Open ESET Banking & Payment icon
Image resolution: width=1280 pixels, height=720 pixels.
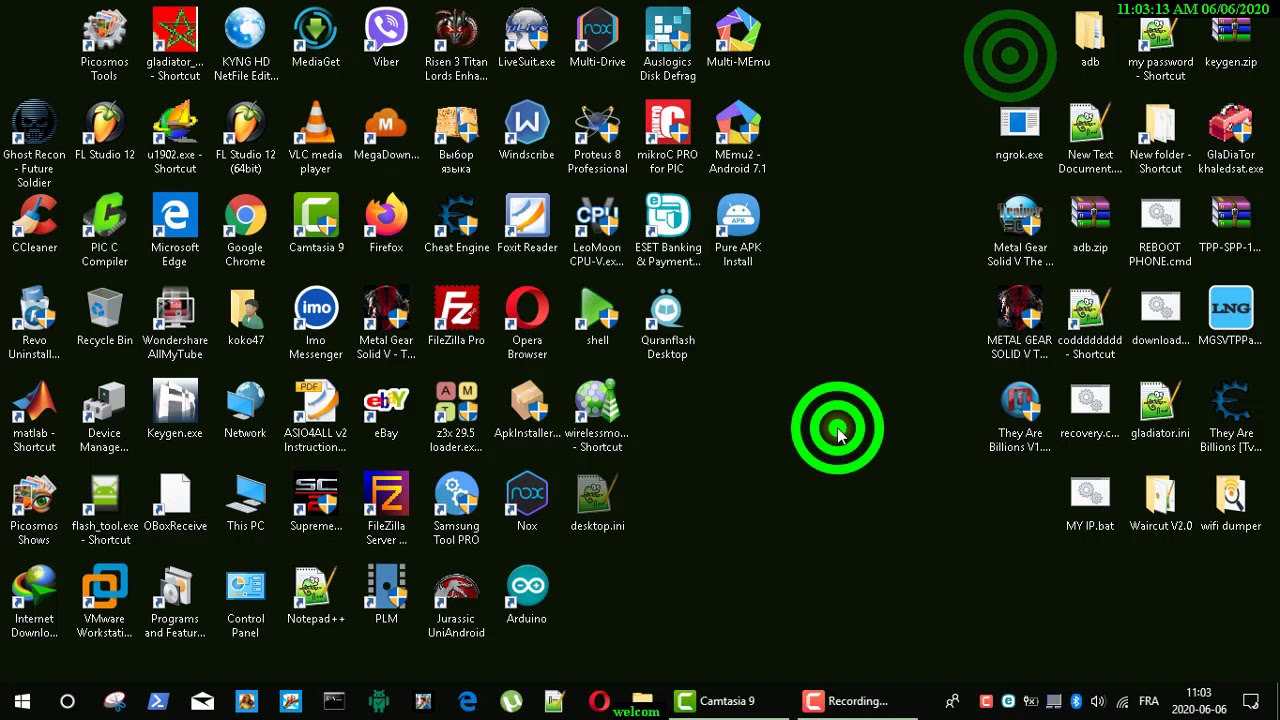click(667, 231)
